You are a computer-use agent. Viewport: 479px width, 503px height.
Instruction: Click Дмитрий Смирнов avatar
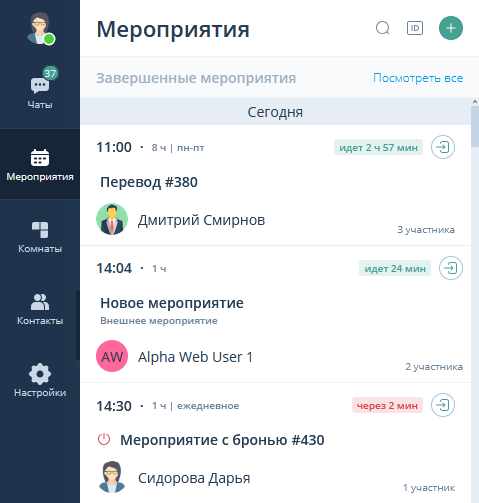(112, 219)
